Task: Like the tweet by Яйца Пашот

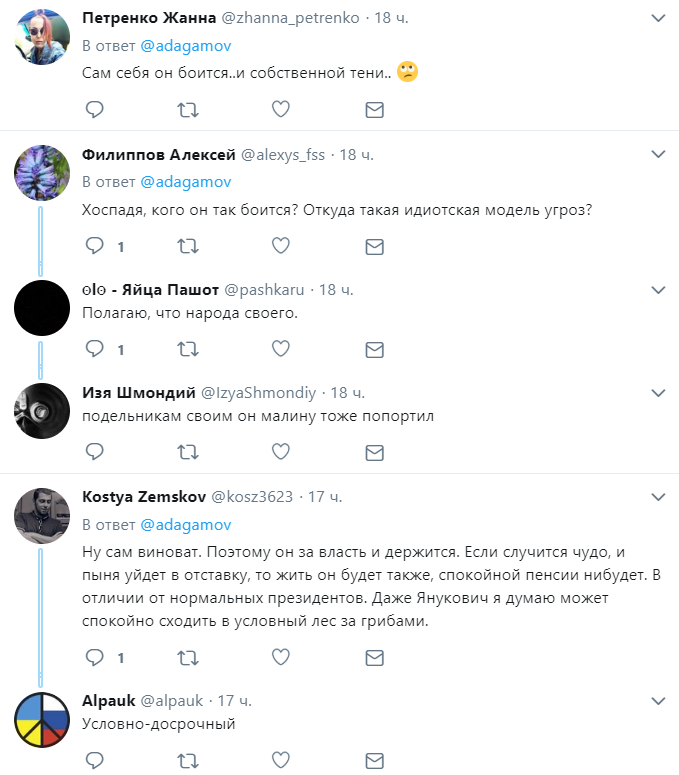Action: click(281, 349)
